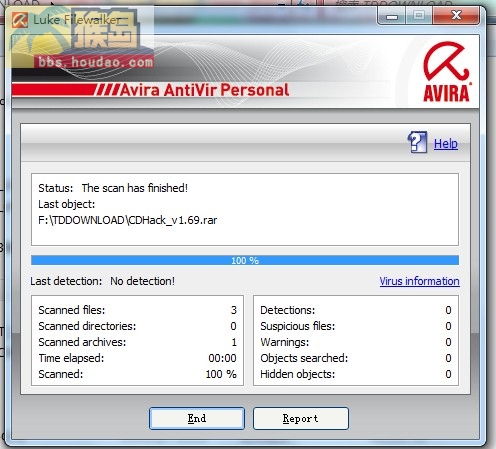Viewport: 496px width, 449px height.
Task: Click the 'Time elapsed:' label
Action: (71, 358)
